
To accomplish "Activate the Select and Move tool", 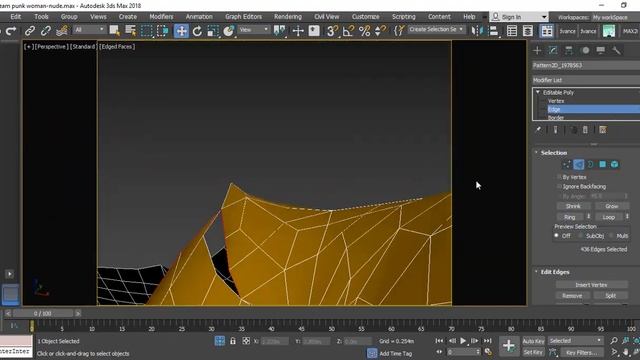I will (x=181, y=31).
